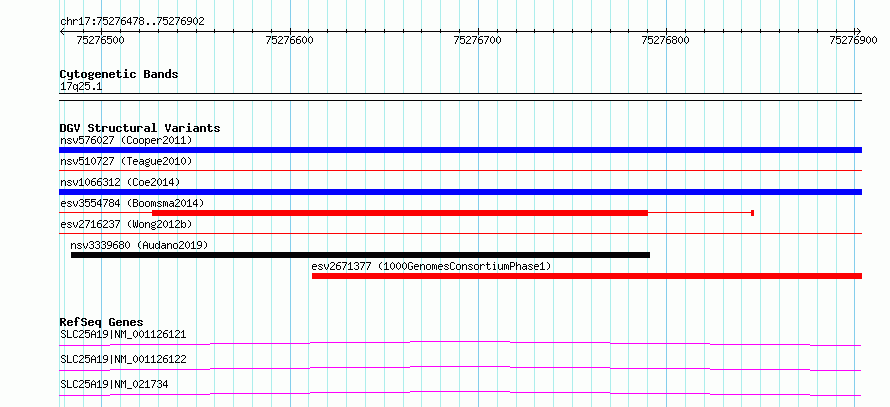This screenshot has height=407, width=890.
Task: Click the blue nsv1066312 variant bar
Action: [460, 192]
